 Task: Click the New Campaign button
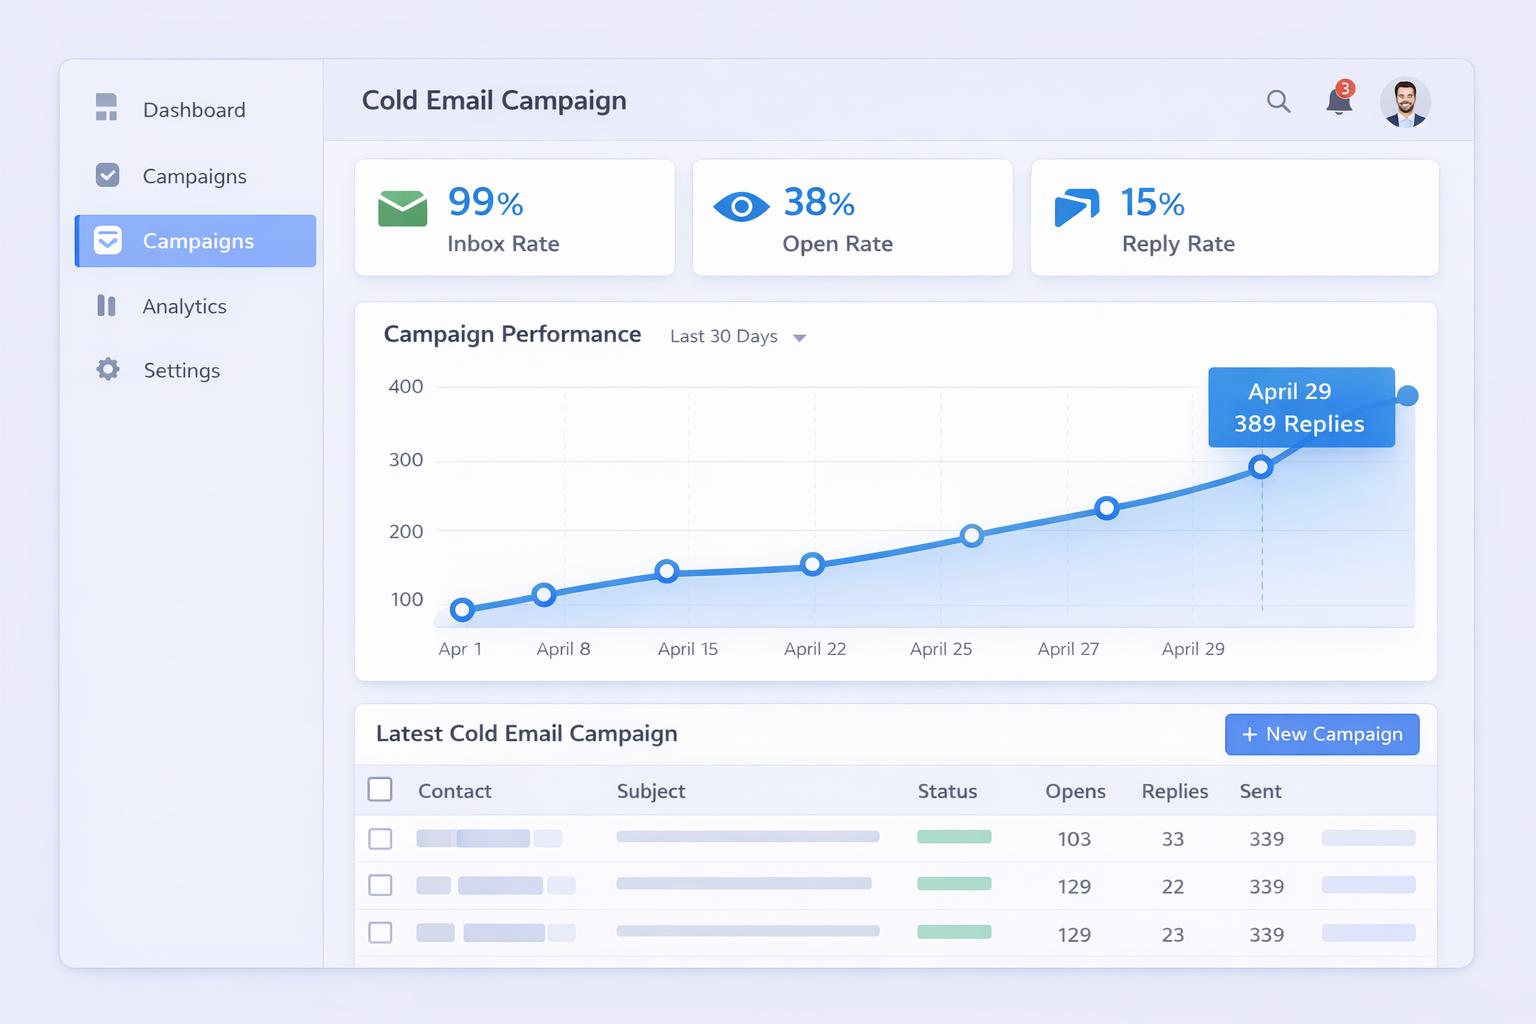click(x=1321, y=734)
